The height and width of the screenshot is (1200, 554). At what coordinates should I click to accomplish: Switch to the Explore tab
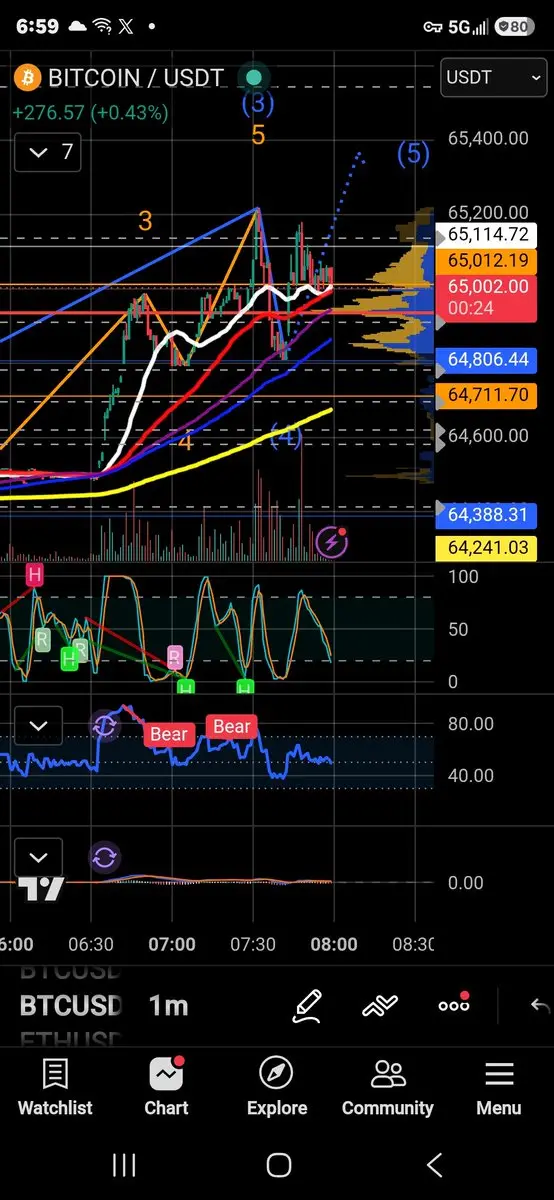[x=277, y=1087]
